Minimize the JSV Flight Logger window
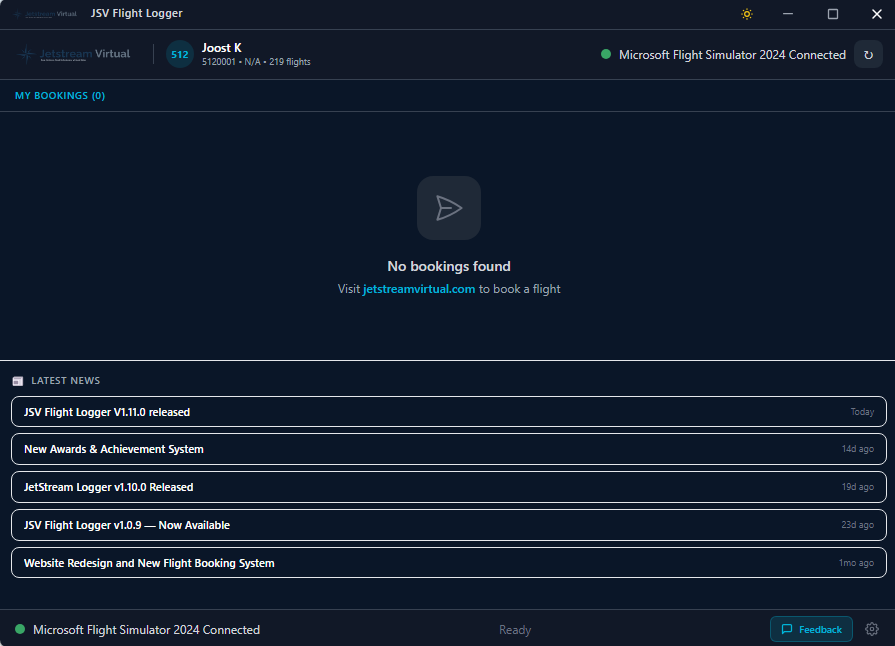Image resolution: width=895 pixels, height=646 pixels. point(788,14)
